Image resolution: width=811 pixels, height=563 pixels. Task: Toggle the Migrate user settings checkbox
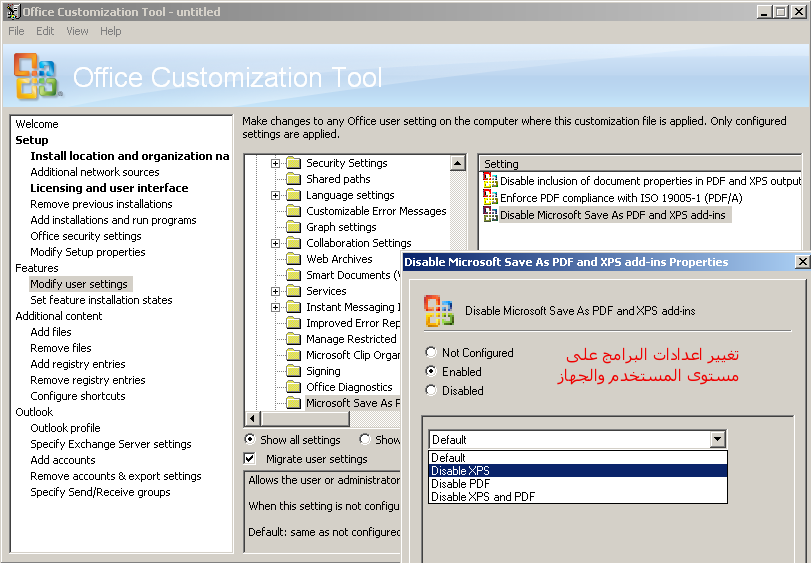click(250, 459)
